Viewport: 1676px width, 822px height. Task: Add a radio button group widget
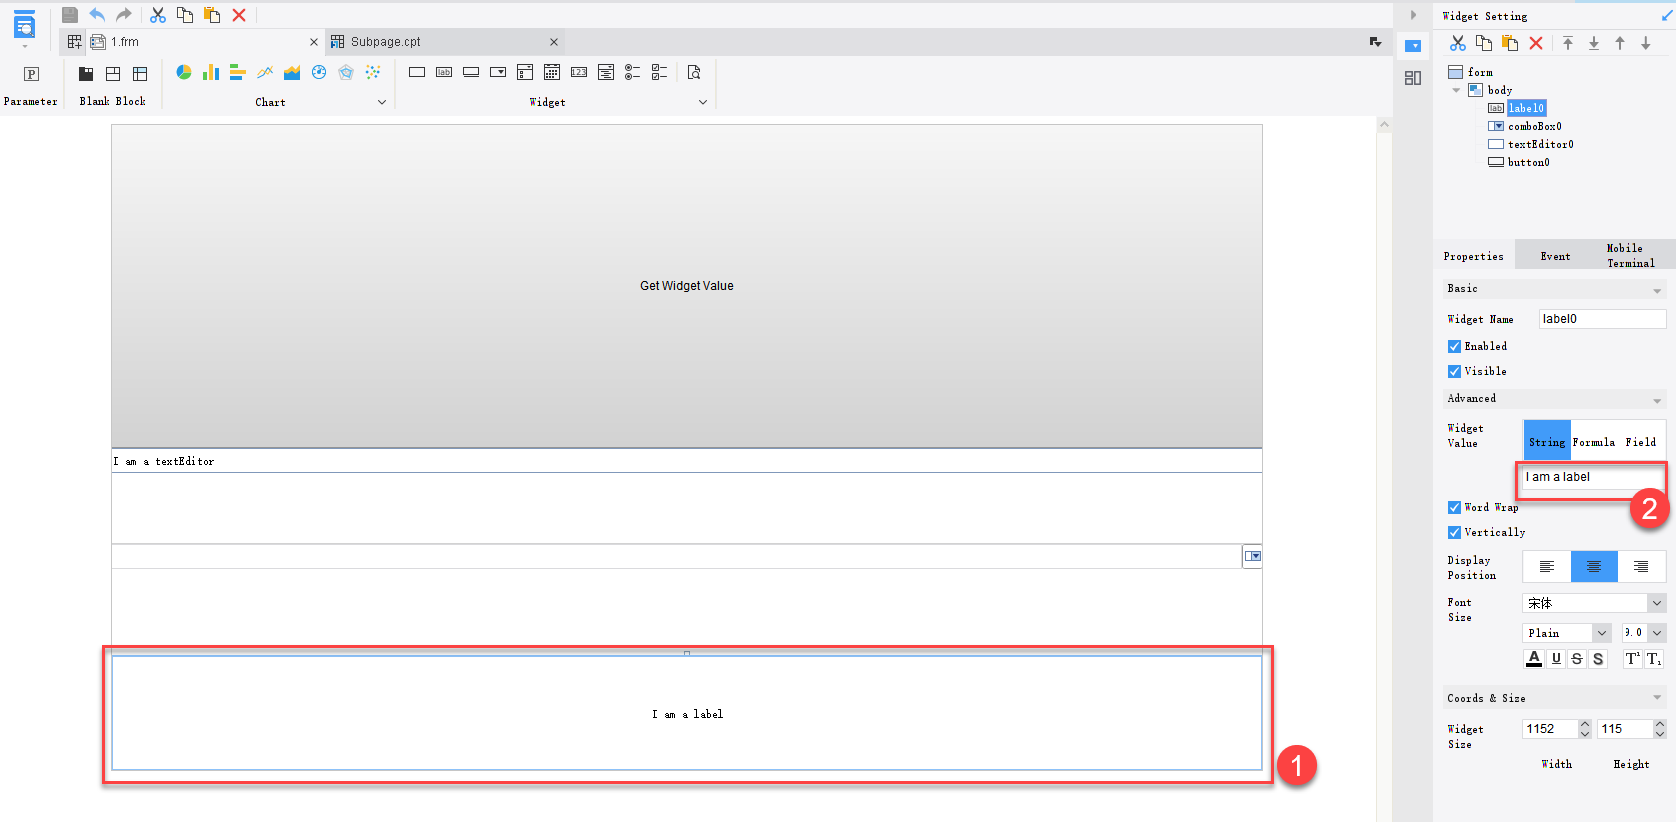click(632, 72)
